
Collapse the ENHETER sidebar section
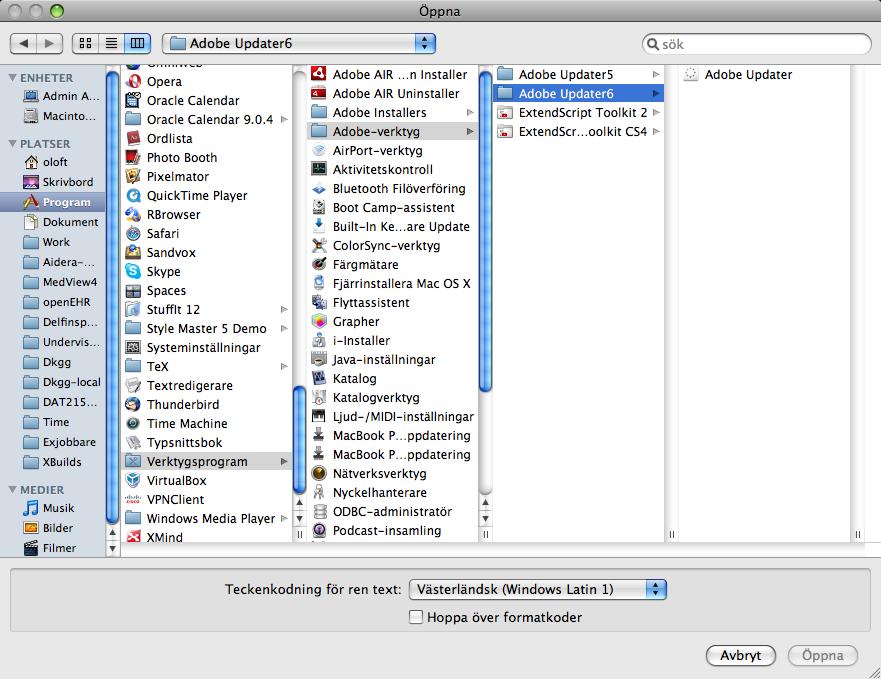pos(12,78)
